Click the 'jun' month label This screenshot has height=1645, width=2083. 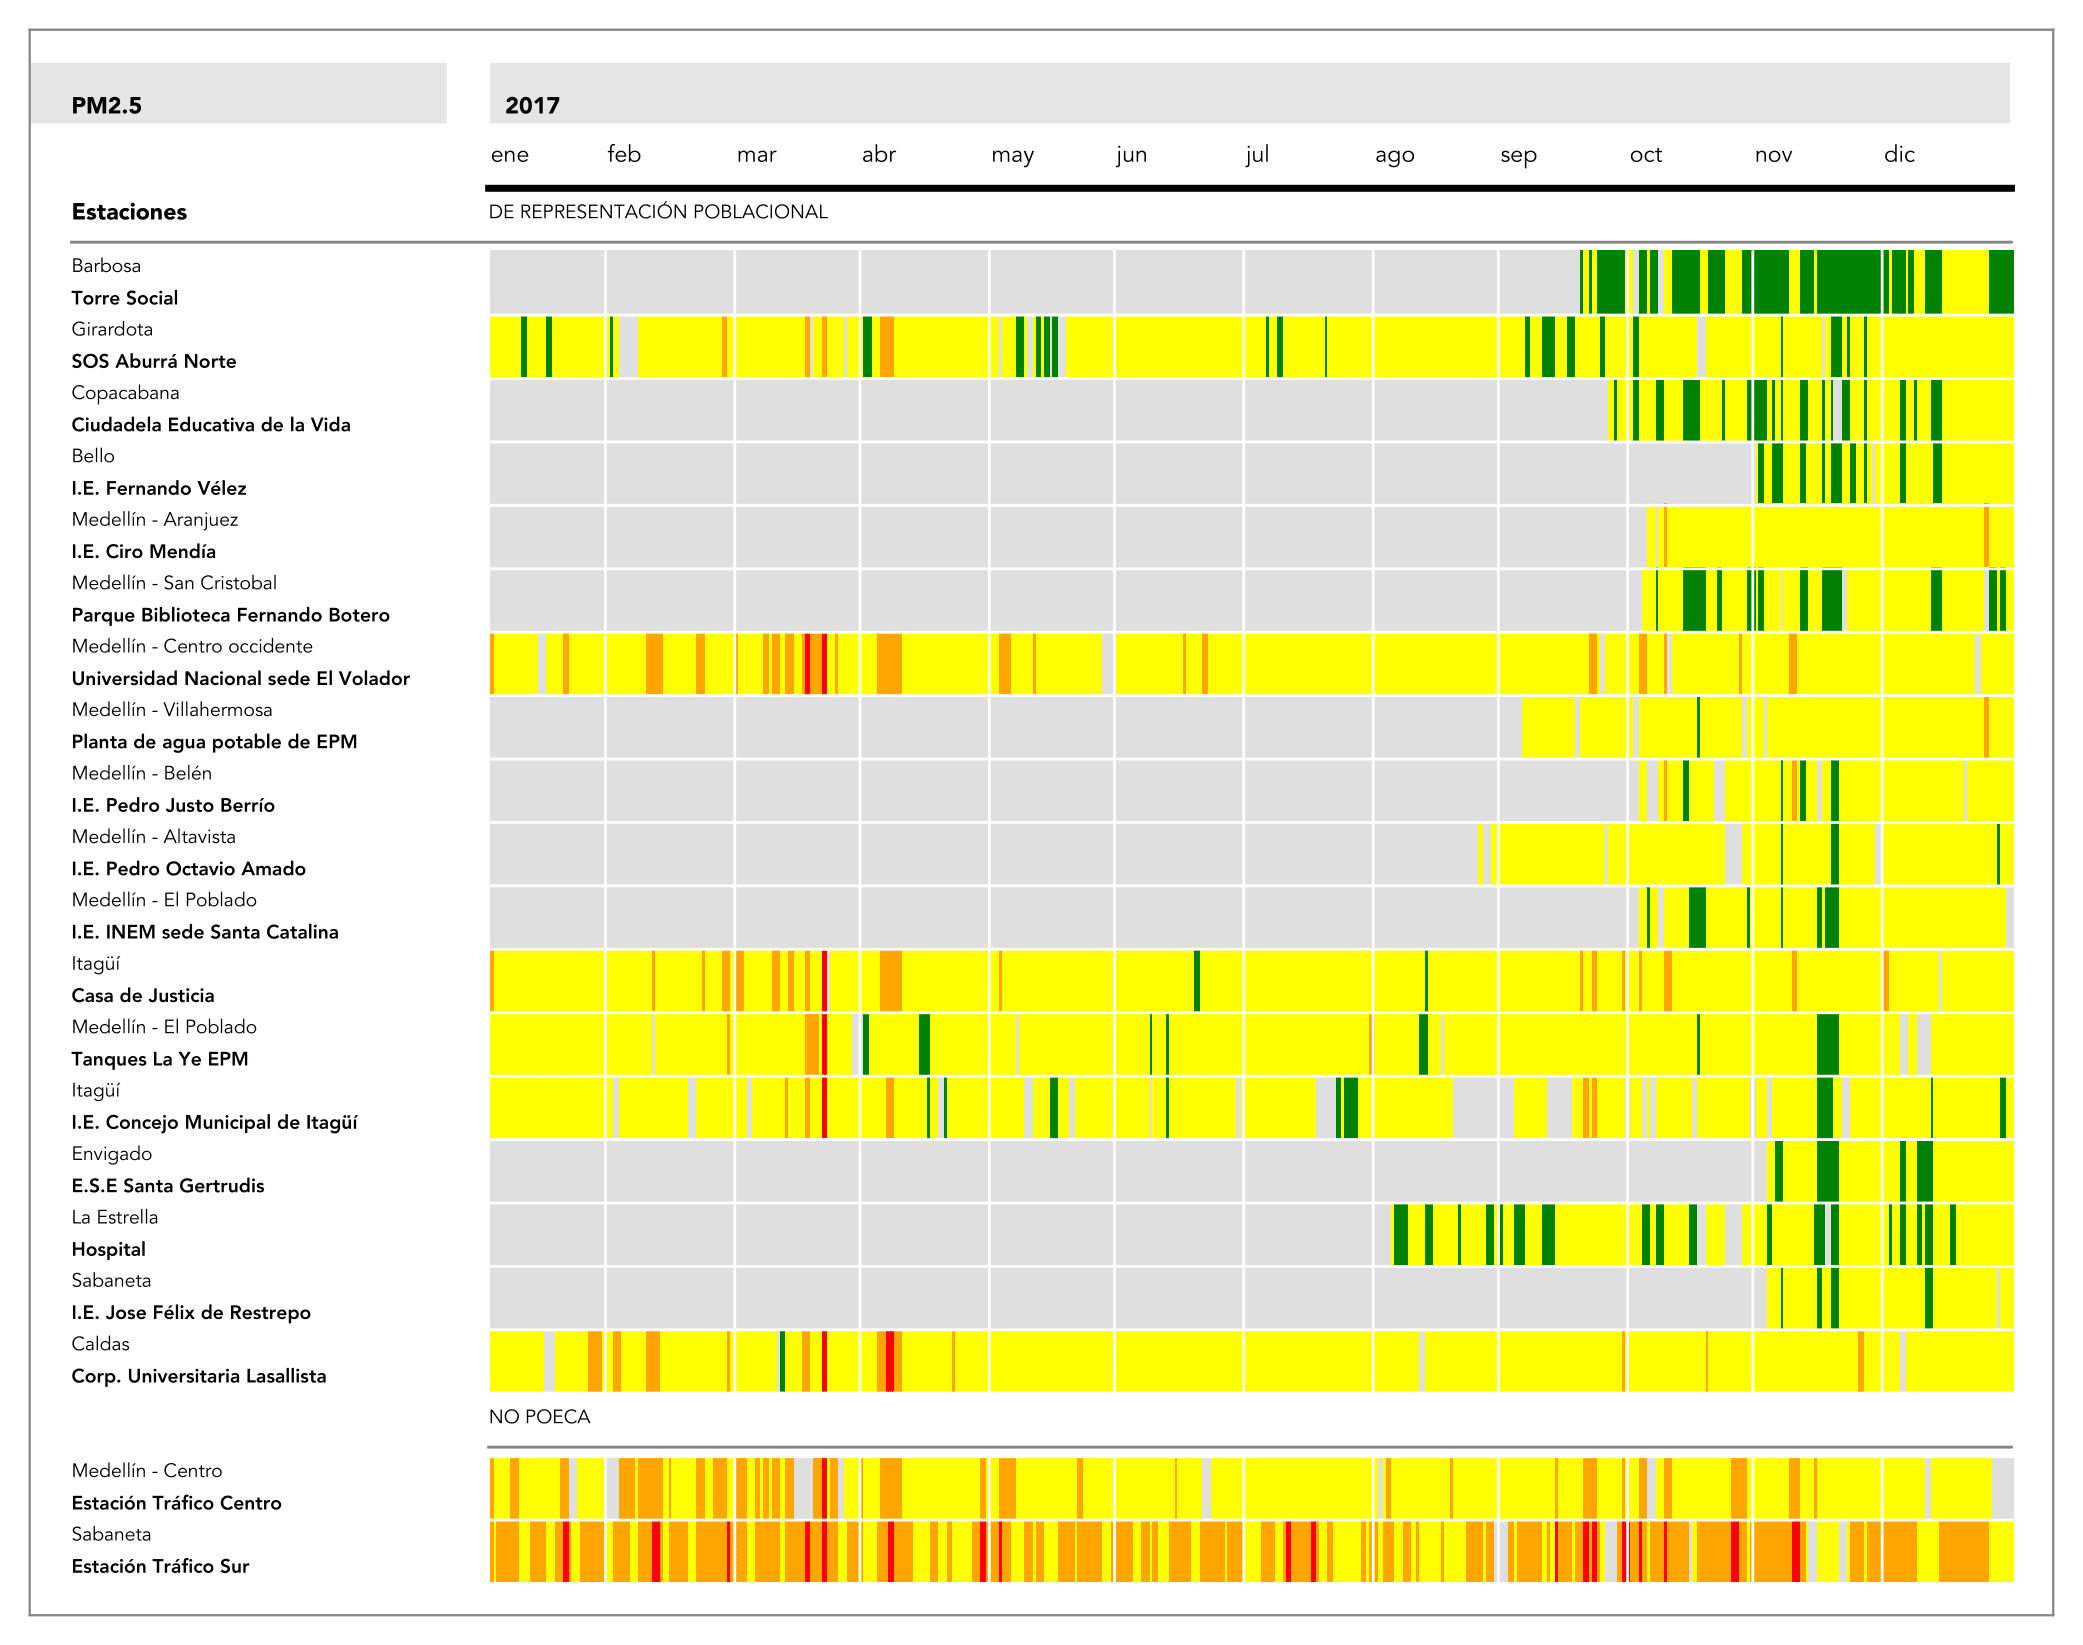1131,154
